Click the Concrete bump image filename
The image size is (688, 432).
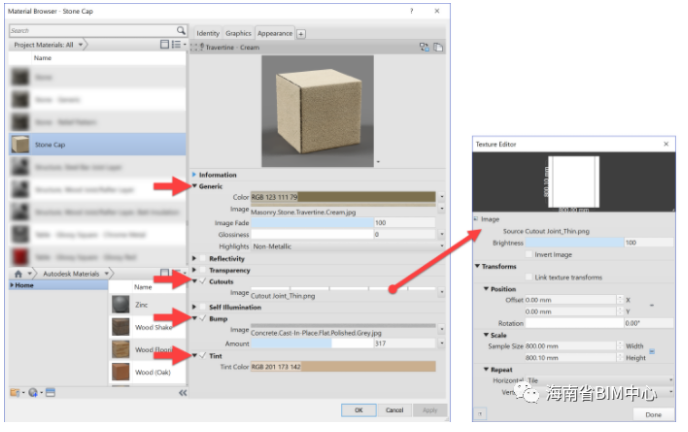coord(316,333)
